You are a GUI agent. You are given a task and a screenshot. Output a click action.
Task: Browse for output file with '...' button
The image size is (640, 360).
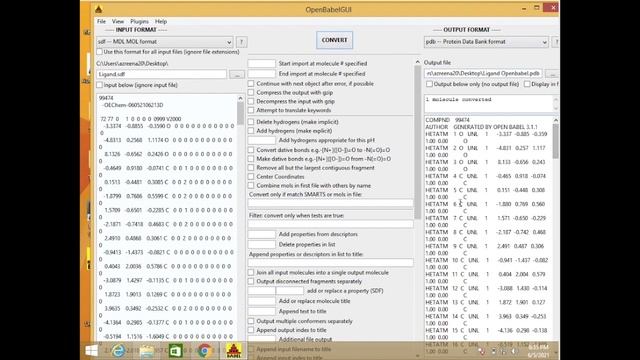coord(552,74)
